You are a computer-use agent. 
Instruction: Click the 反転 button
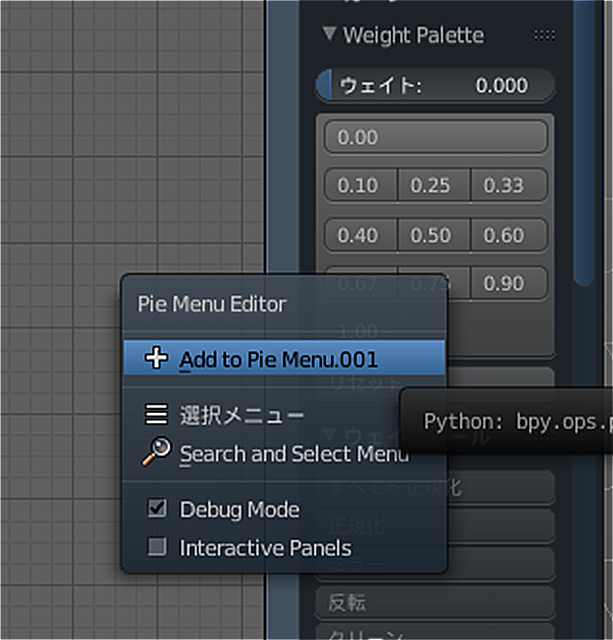click(x=435, y=603)
